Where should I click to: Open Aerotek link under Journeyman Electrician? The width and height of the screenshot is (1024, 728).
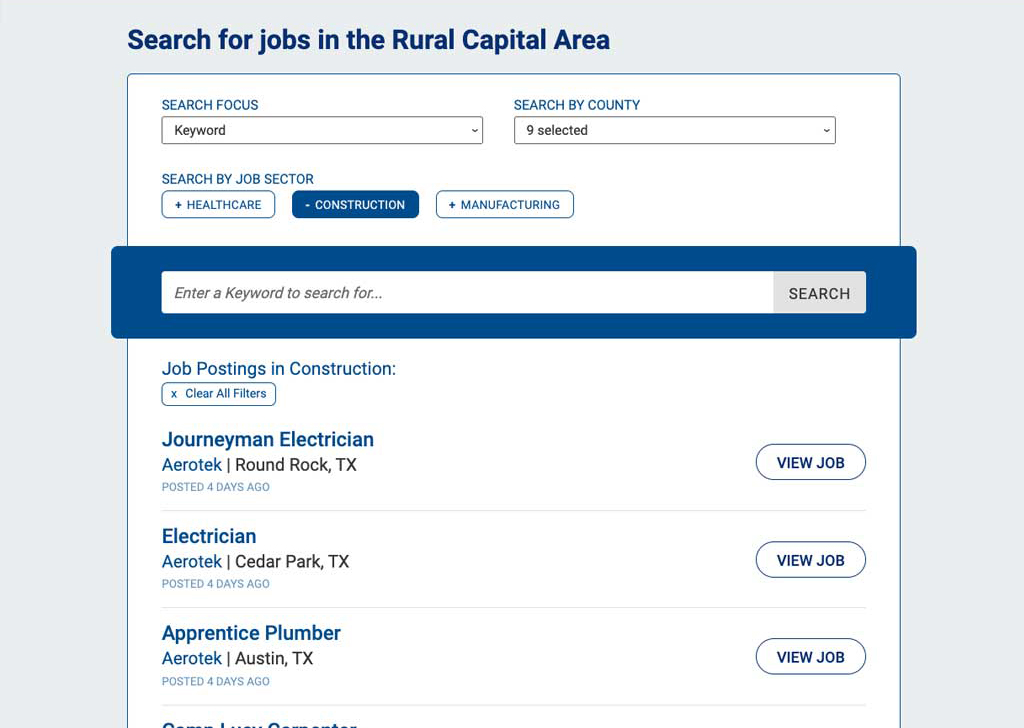(x=191, y=465)
